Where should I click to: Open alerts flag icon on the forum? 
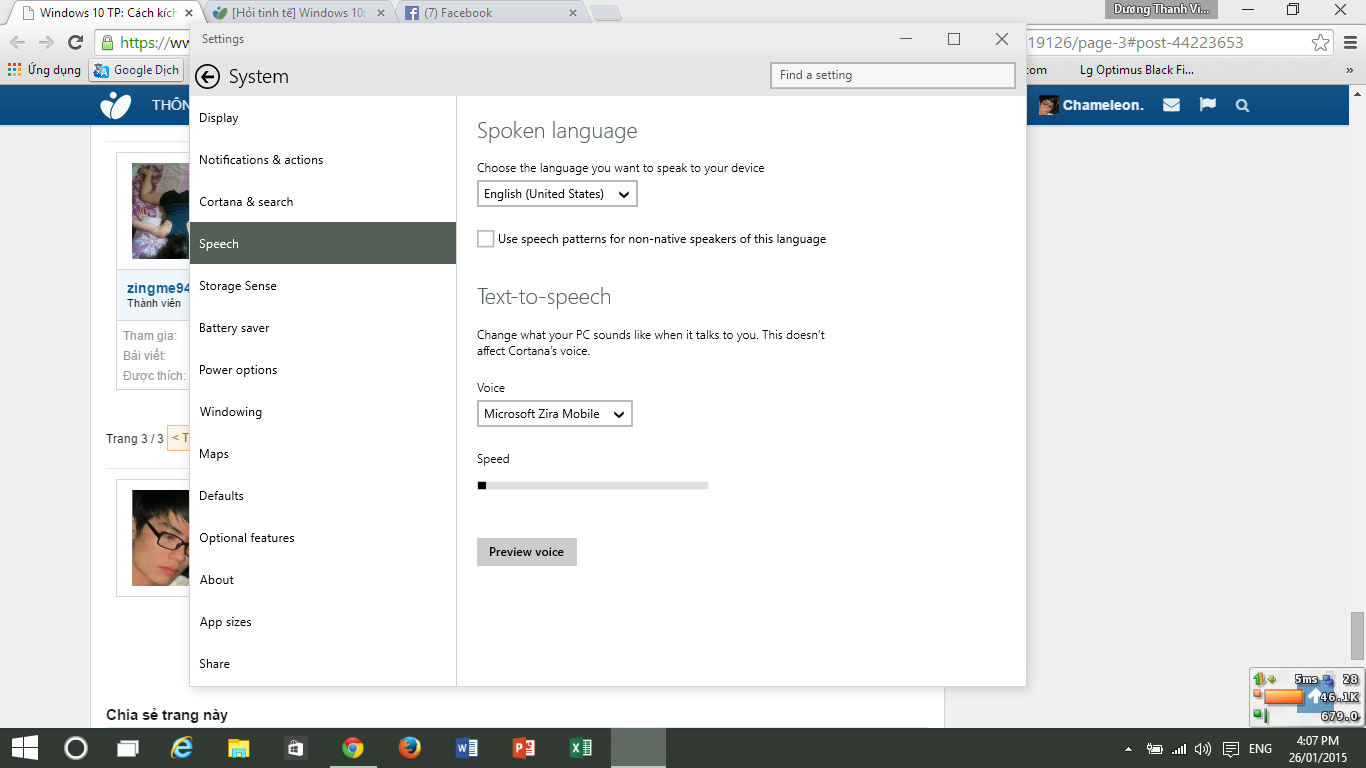(1207, 105)
